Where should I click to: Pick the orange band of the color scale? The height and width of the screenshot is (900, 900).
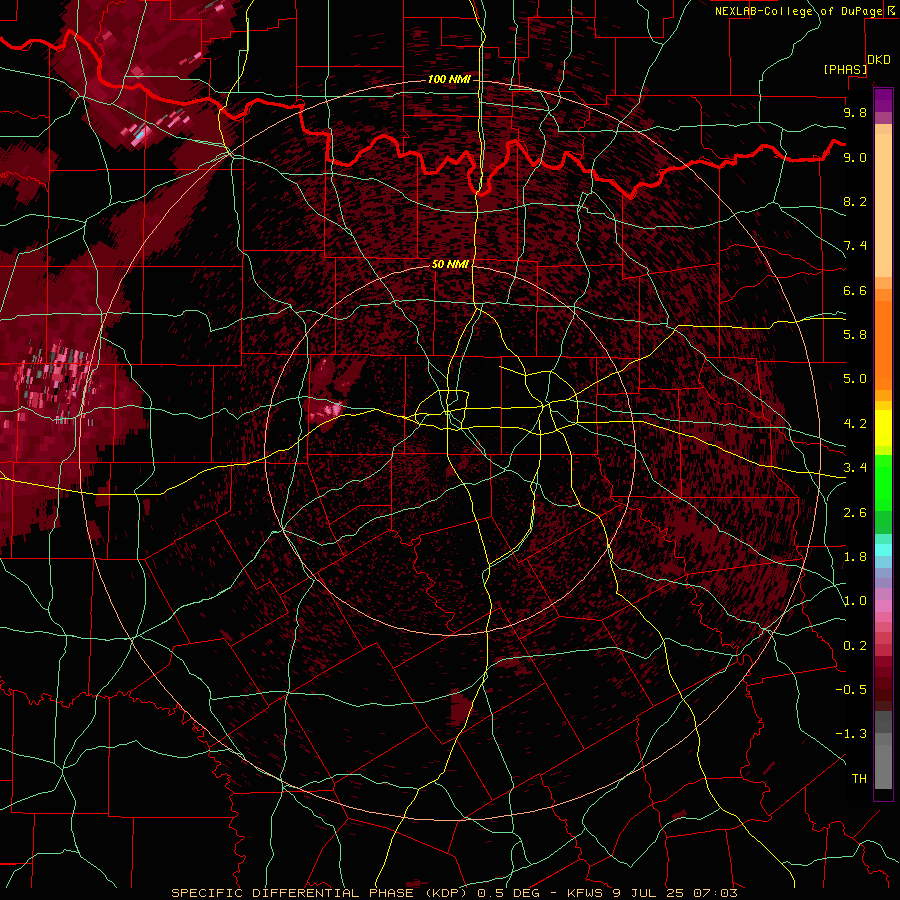pyautogui.click(x=883, y=344)
